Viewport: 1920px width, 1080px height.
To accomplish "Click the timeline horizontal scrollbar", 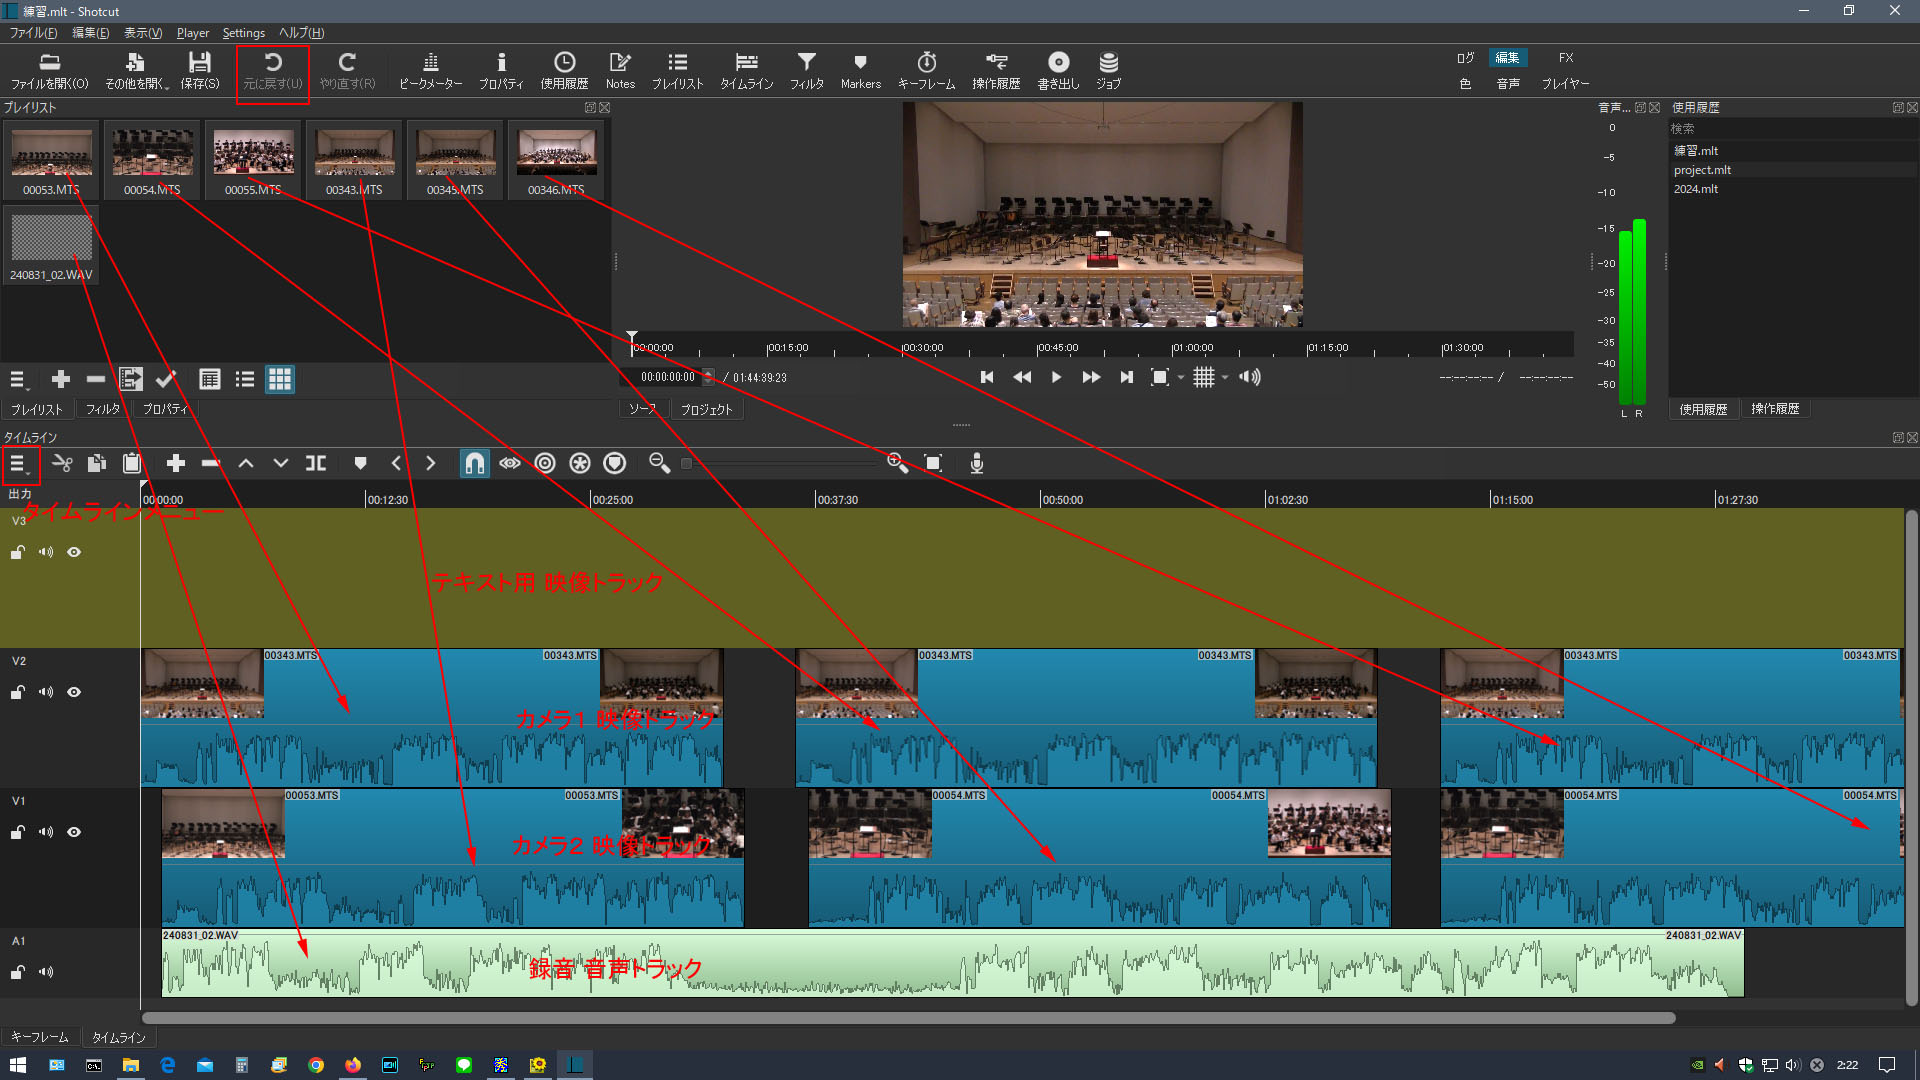I will point(908,1018).
